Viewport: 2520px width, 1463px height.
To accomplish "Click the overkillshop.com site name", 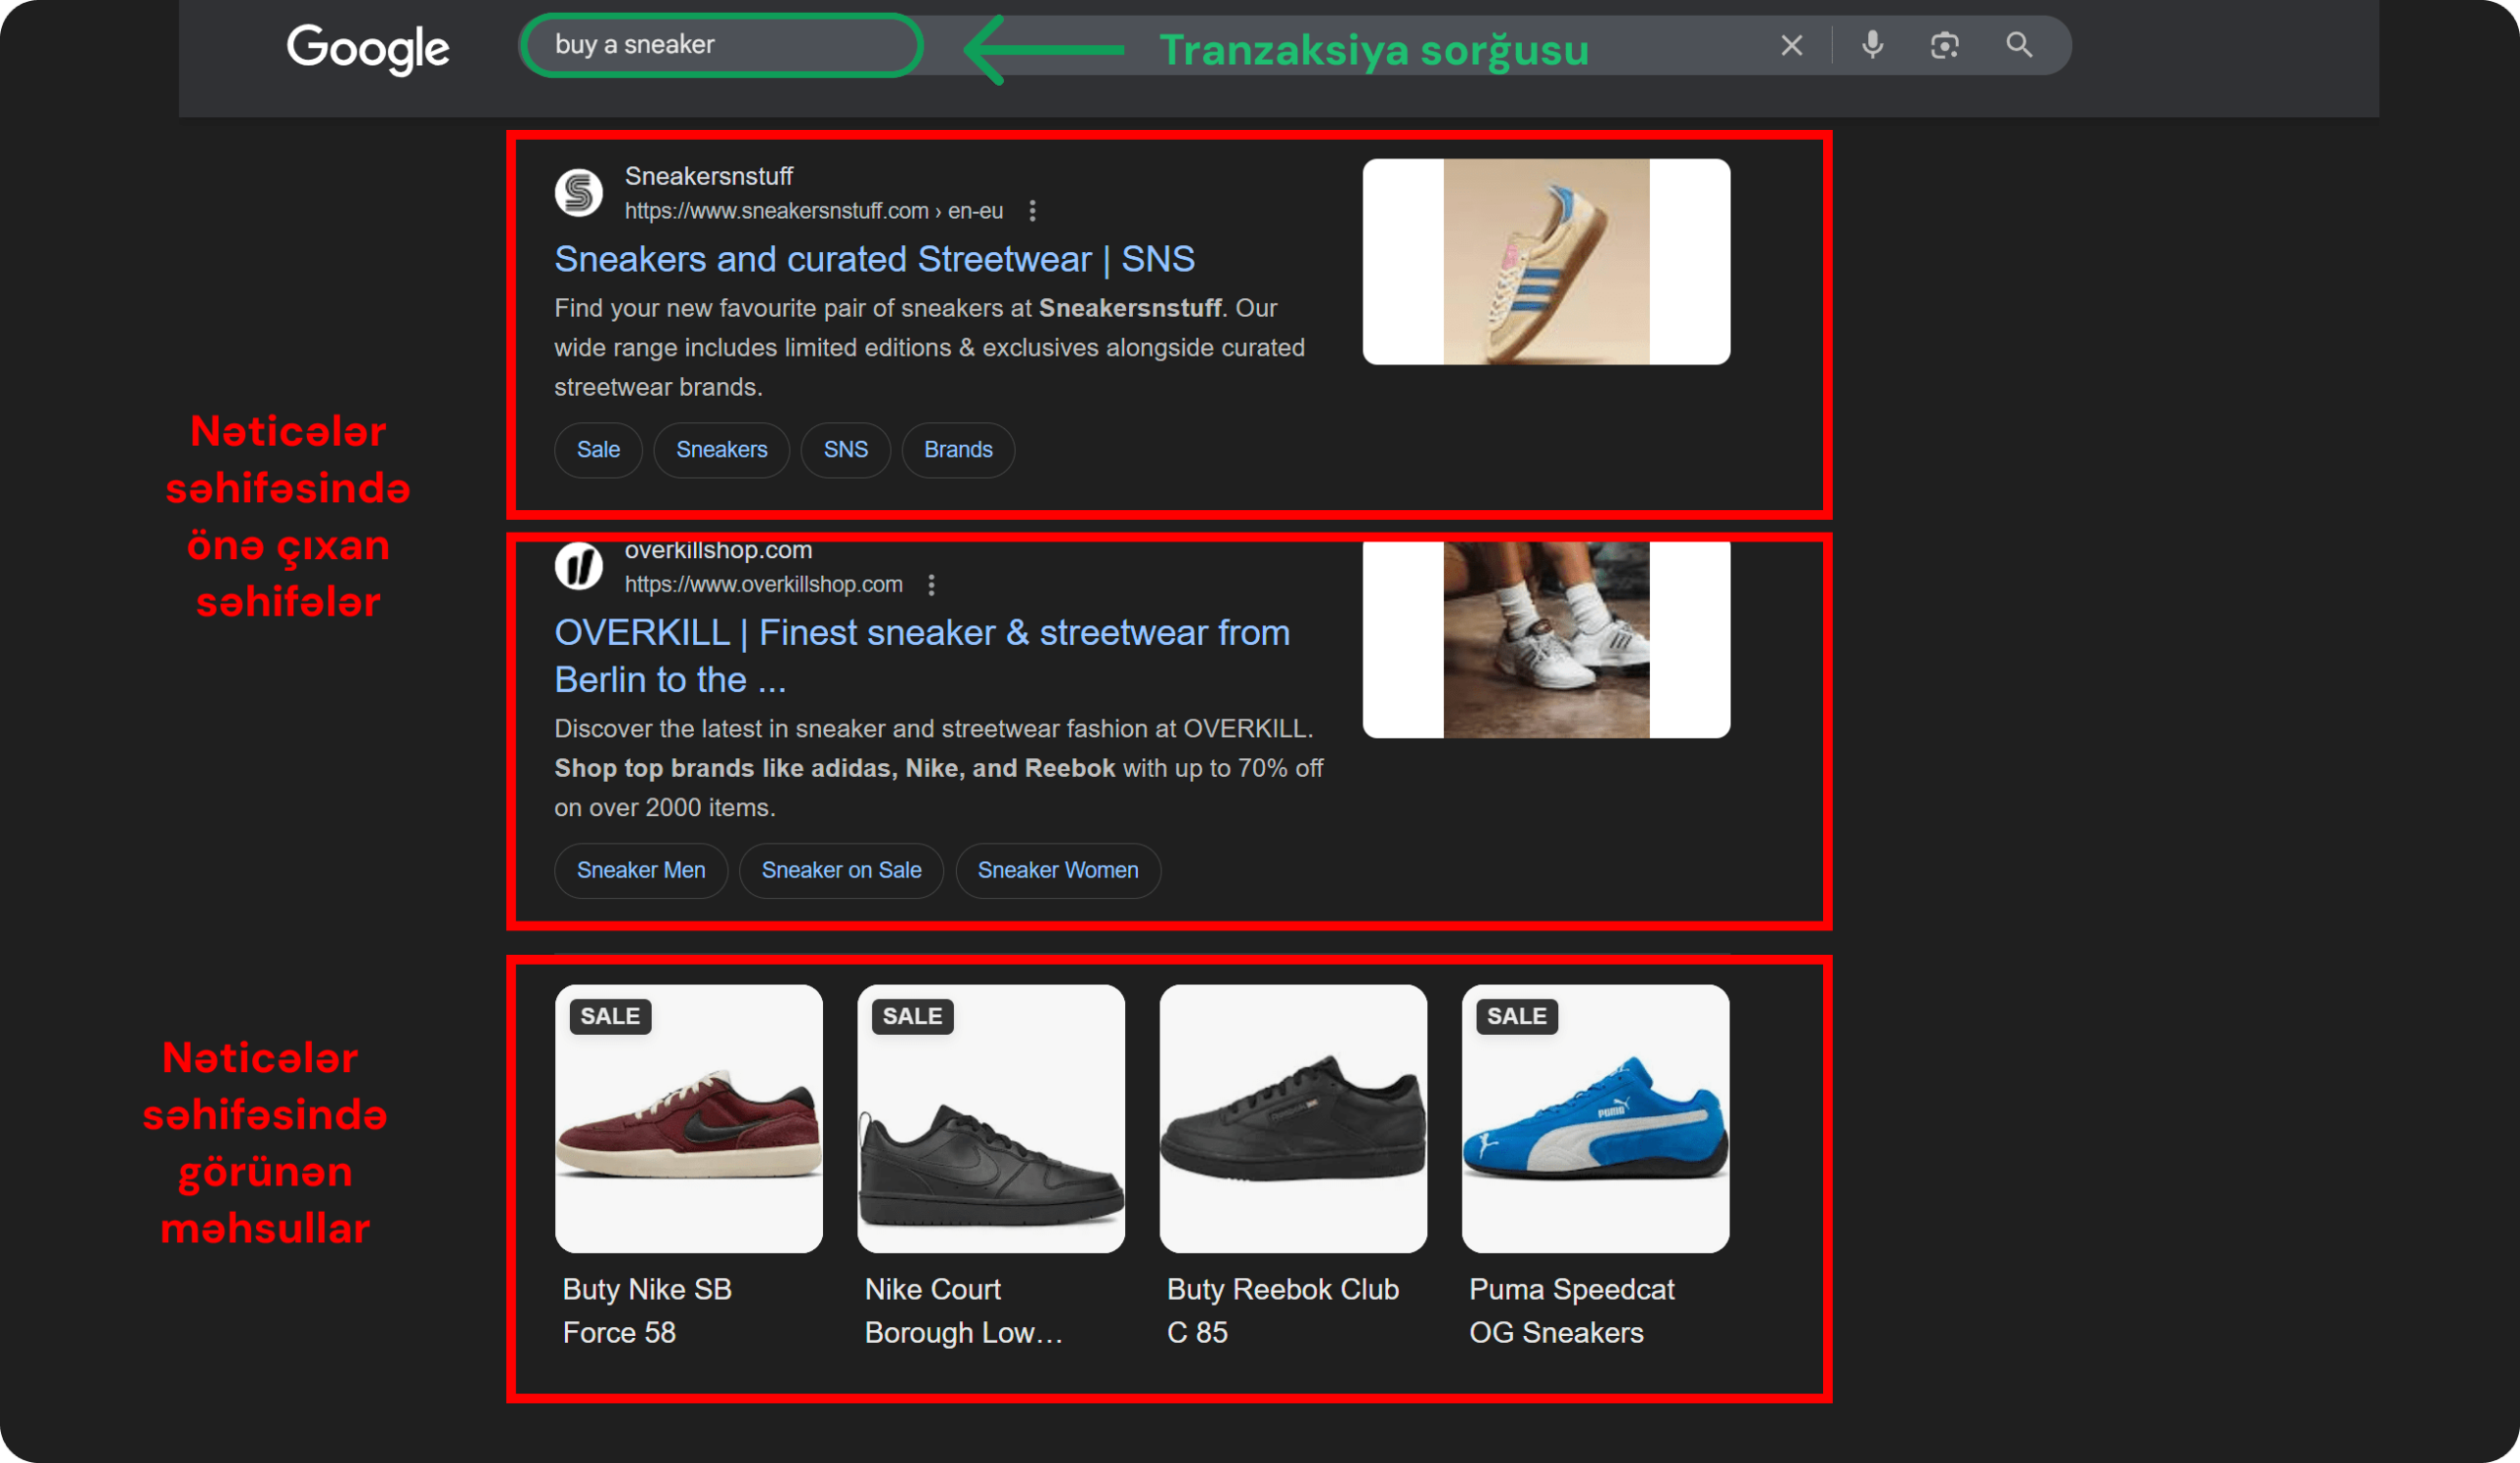I will (x=718, y=550).
